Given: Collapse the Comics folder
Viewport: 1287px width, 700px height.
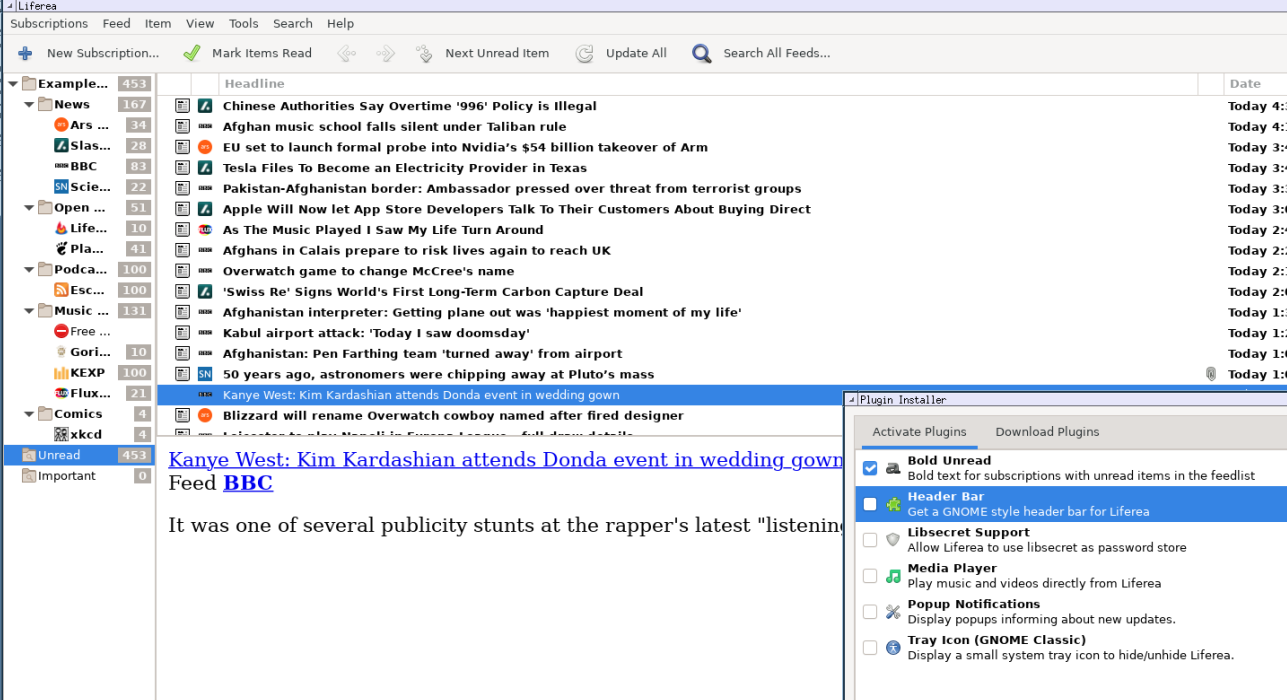Looking at the screenshot, I should 29,414.
